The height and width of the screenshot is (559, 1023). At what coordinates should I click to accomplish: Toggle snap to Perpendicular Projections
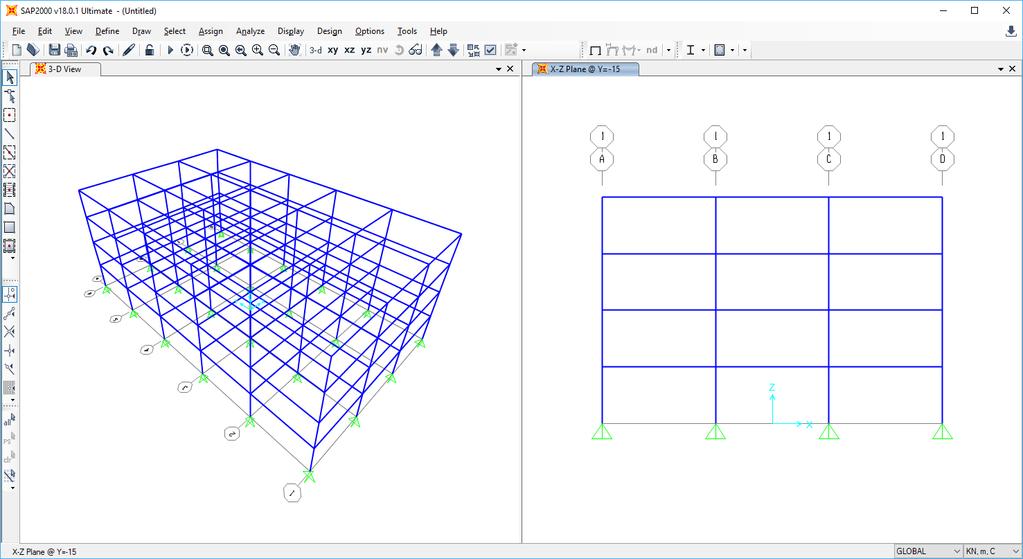(x=10, y=351)
